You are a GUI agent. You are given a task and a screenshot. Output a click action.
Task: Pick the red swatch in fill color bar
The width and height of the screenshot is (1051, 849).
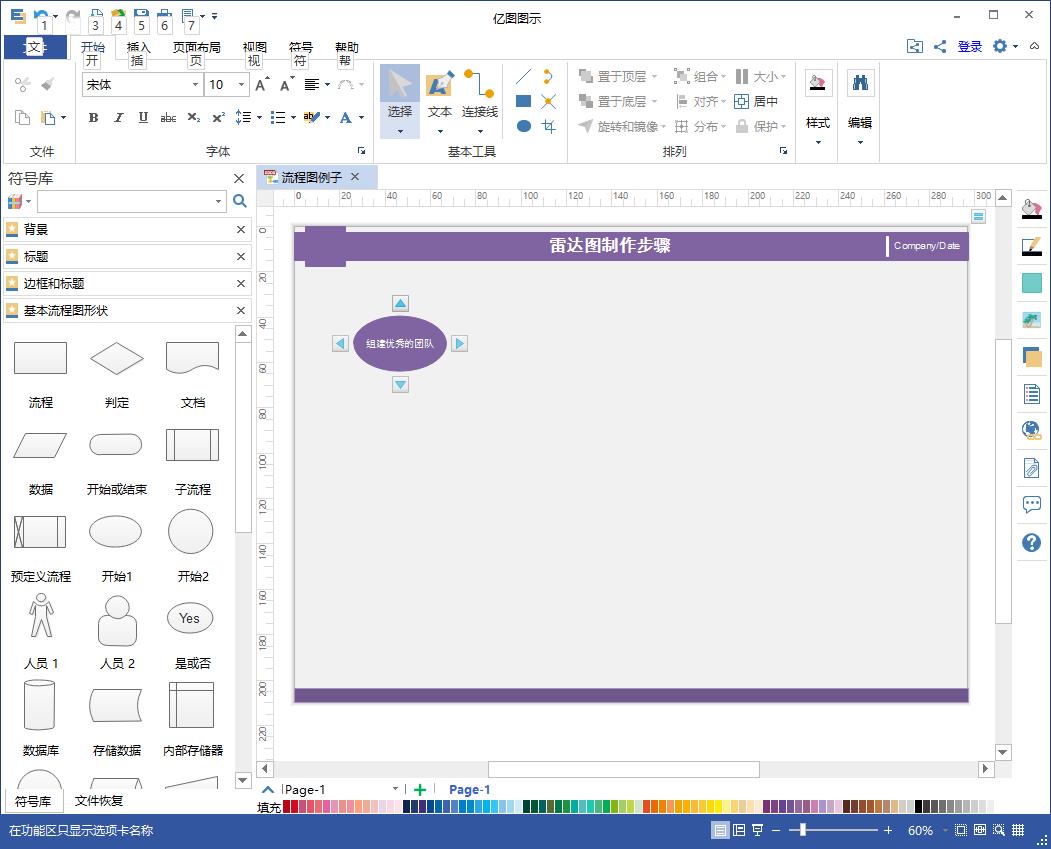(296, 806)
